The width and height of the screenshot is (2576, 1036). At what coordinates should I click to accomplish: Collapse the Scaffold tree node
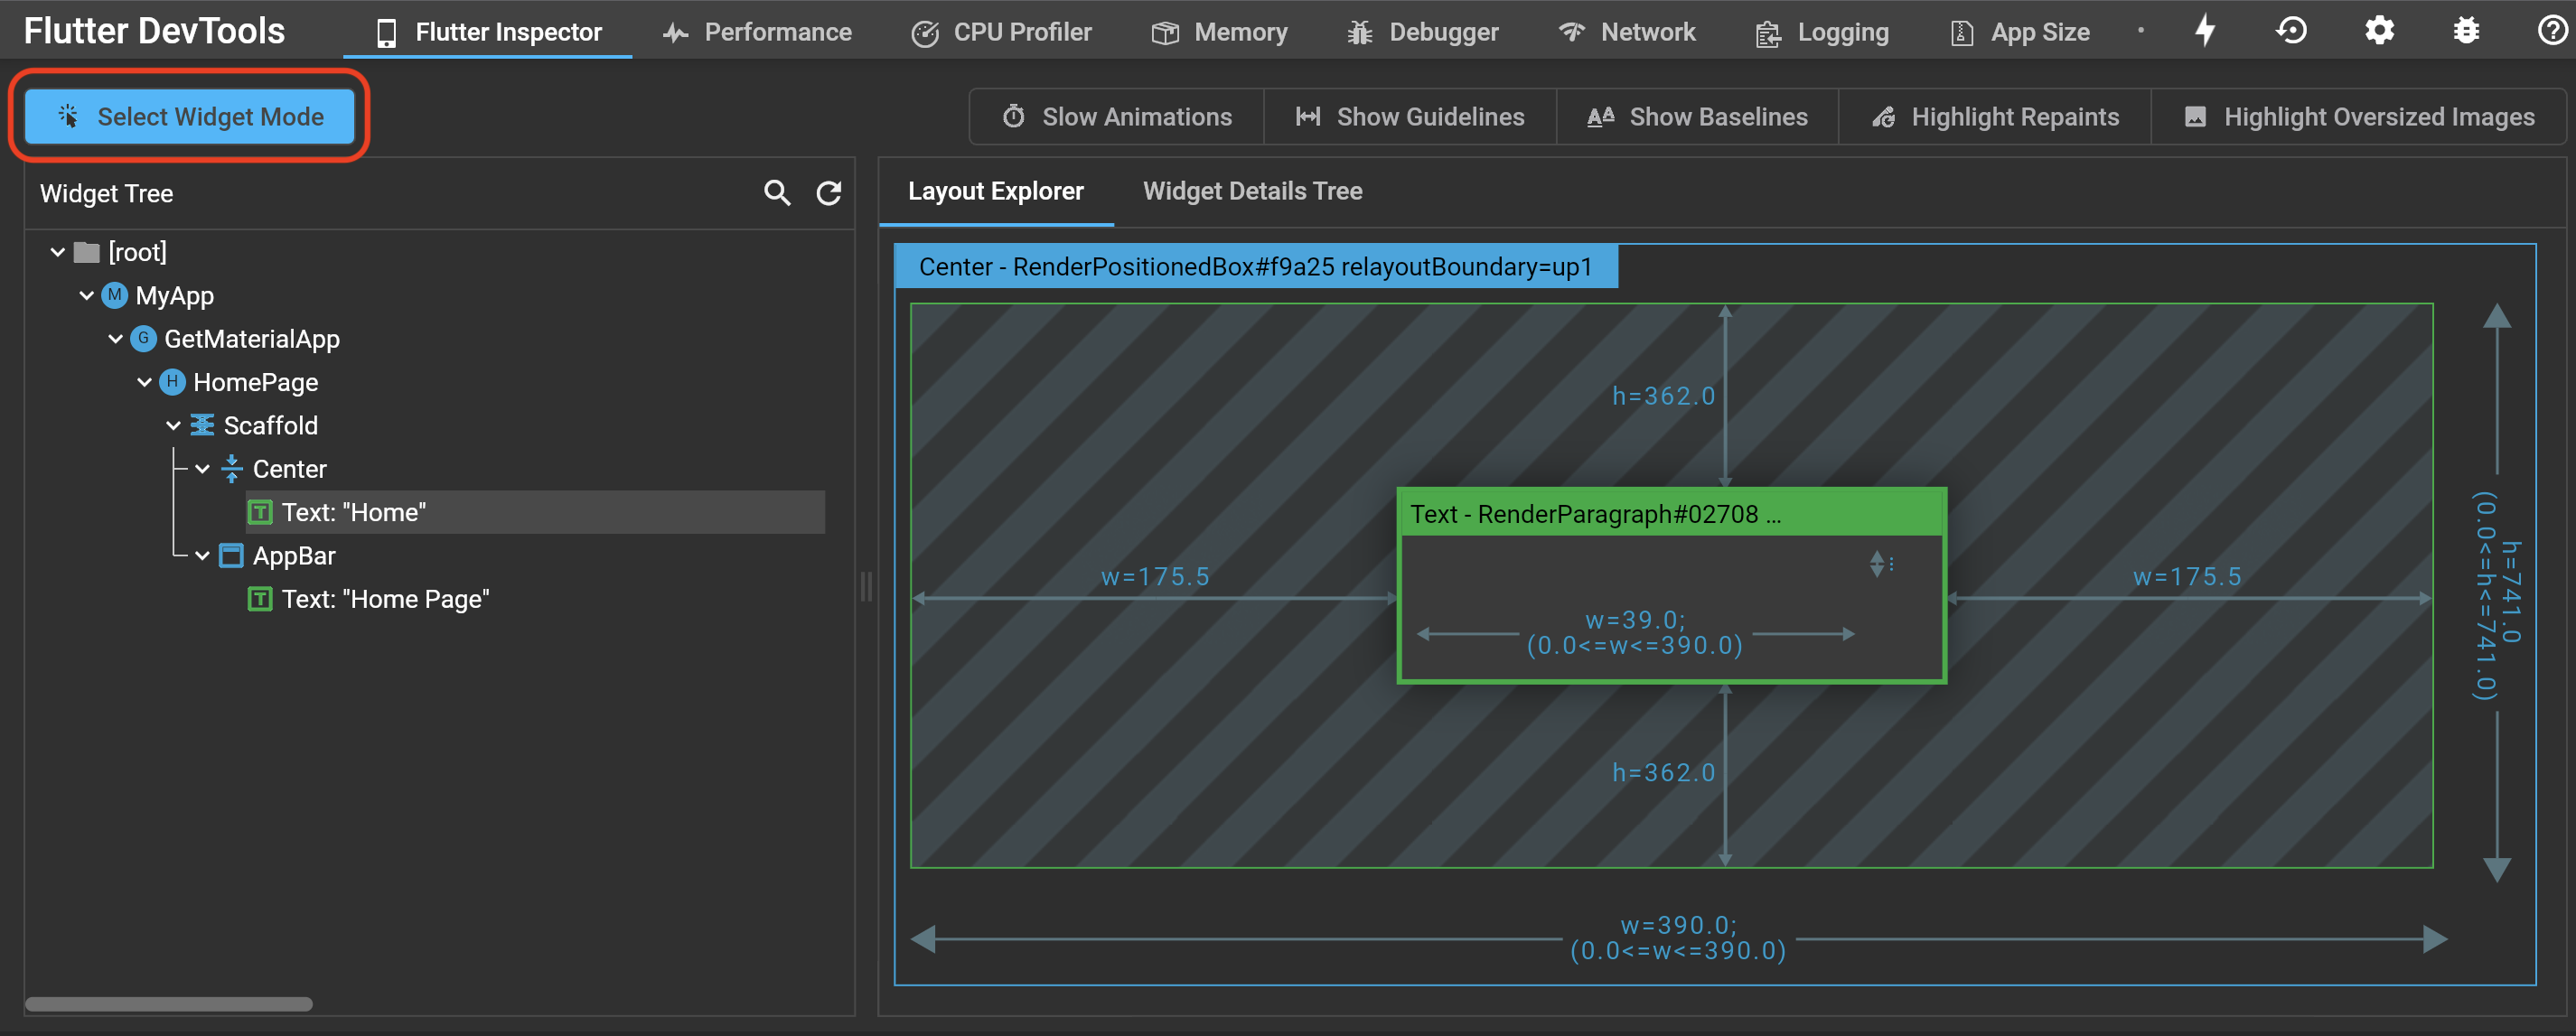173,426
